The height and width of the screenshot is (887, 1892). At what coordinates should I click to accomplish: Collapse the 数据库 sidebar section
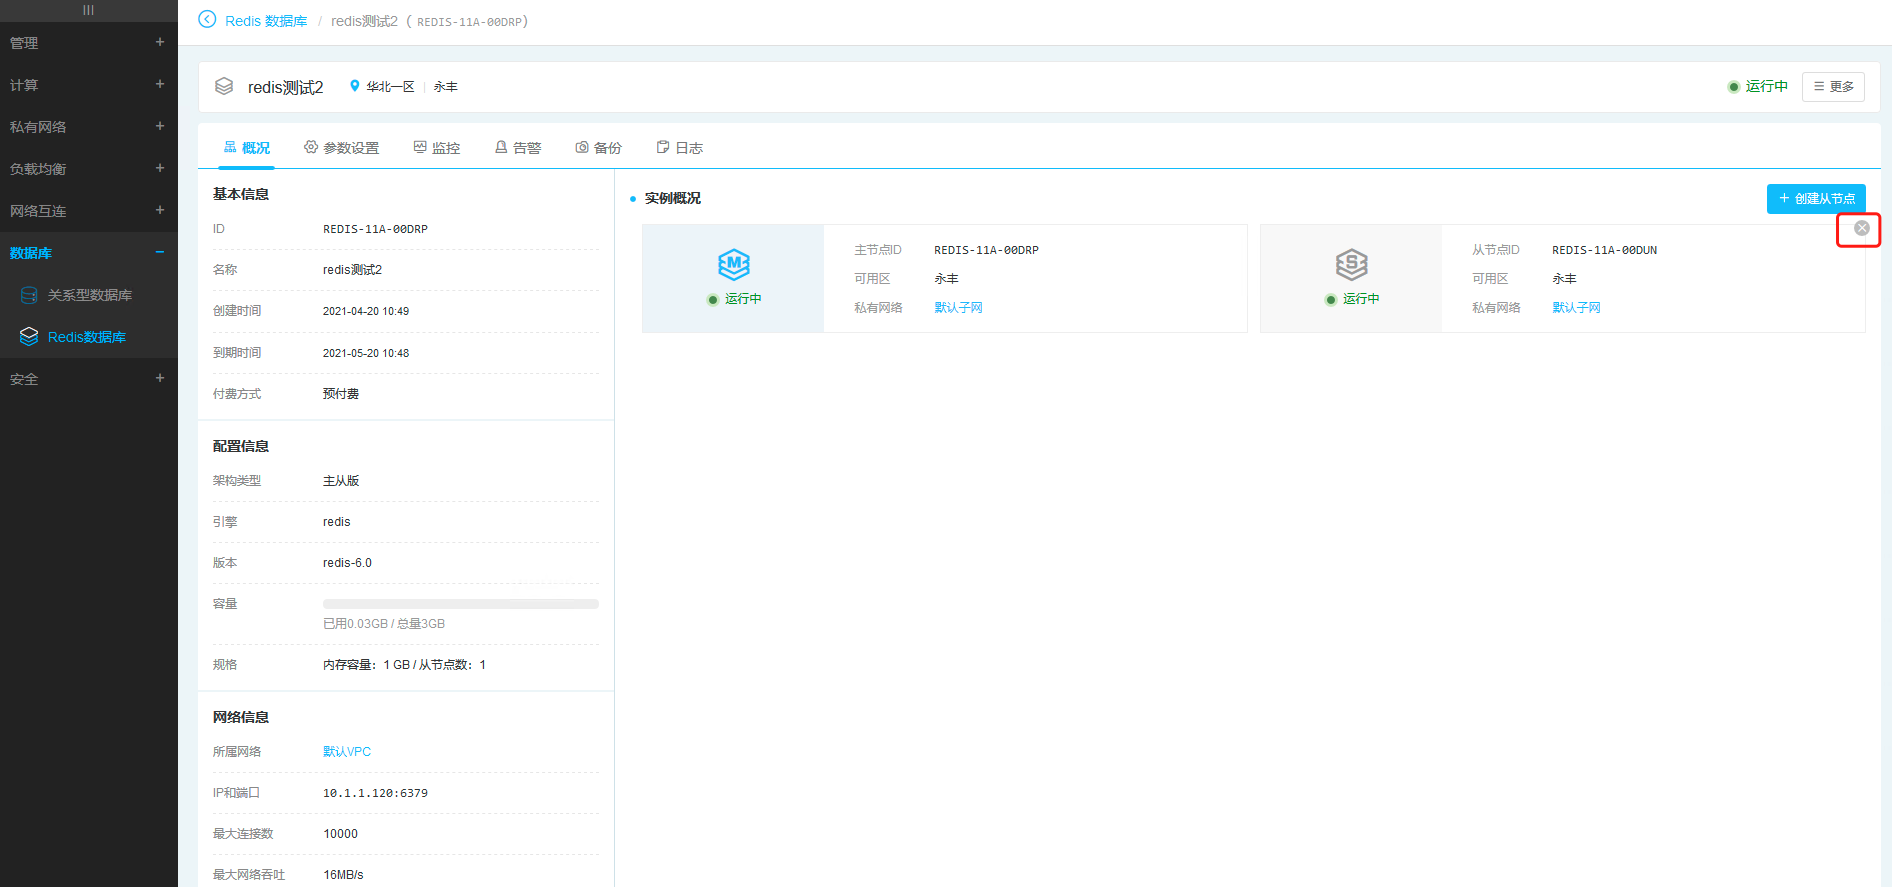point(160,252)
